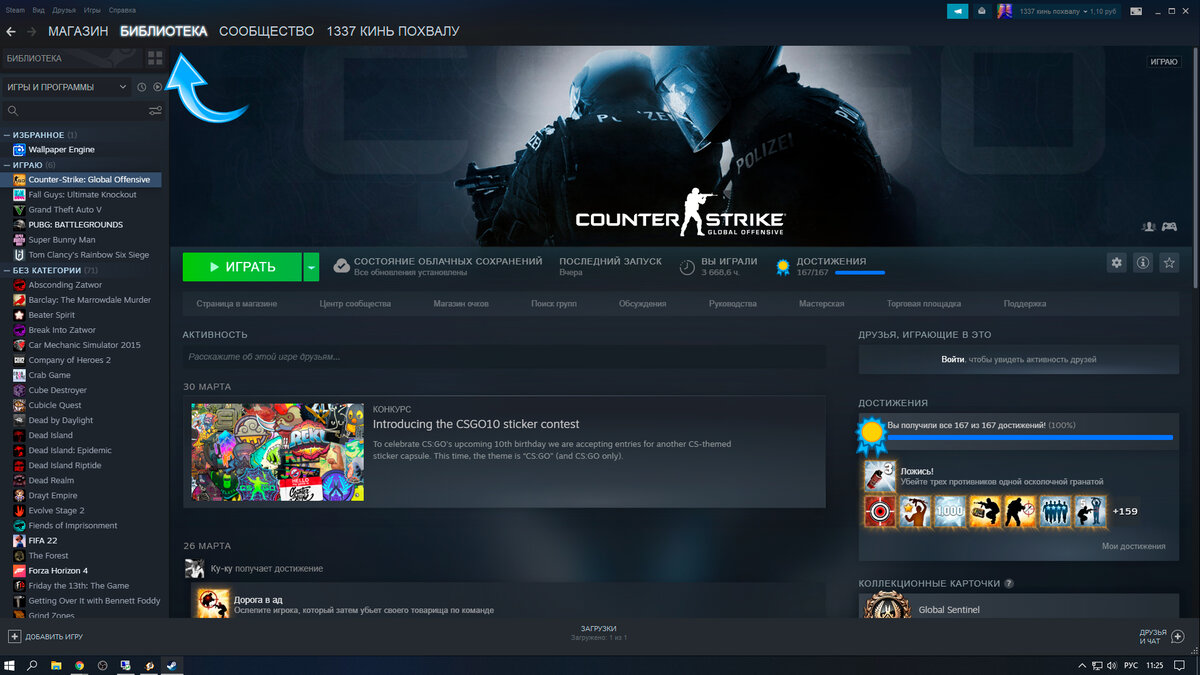Viewport: 1200px width, 675px height.
Task: Switch to Big Picture mode icon
Action: pyautogui.click(x=1135, y=10)
